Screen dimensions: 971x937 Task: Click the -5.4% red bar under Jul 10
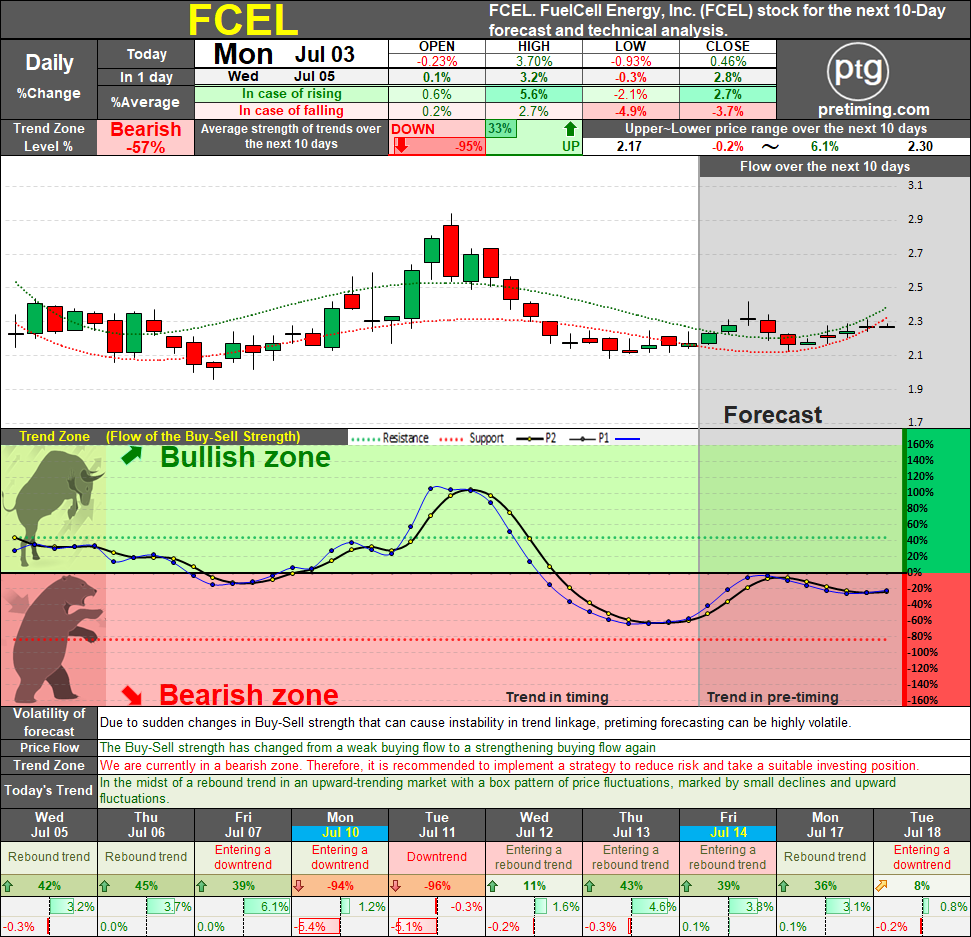[x=319, y=927]
